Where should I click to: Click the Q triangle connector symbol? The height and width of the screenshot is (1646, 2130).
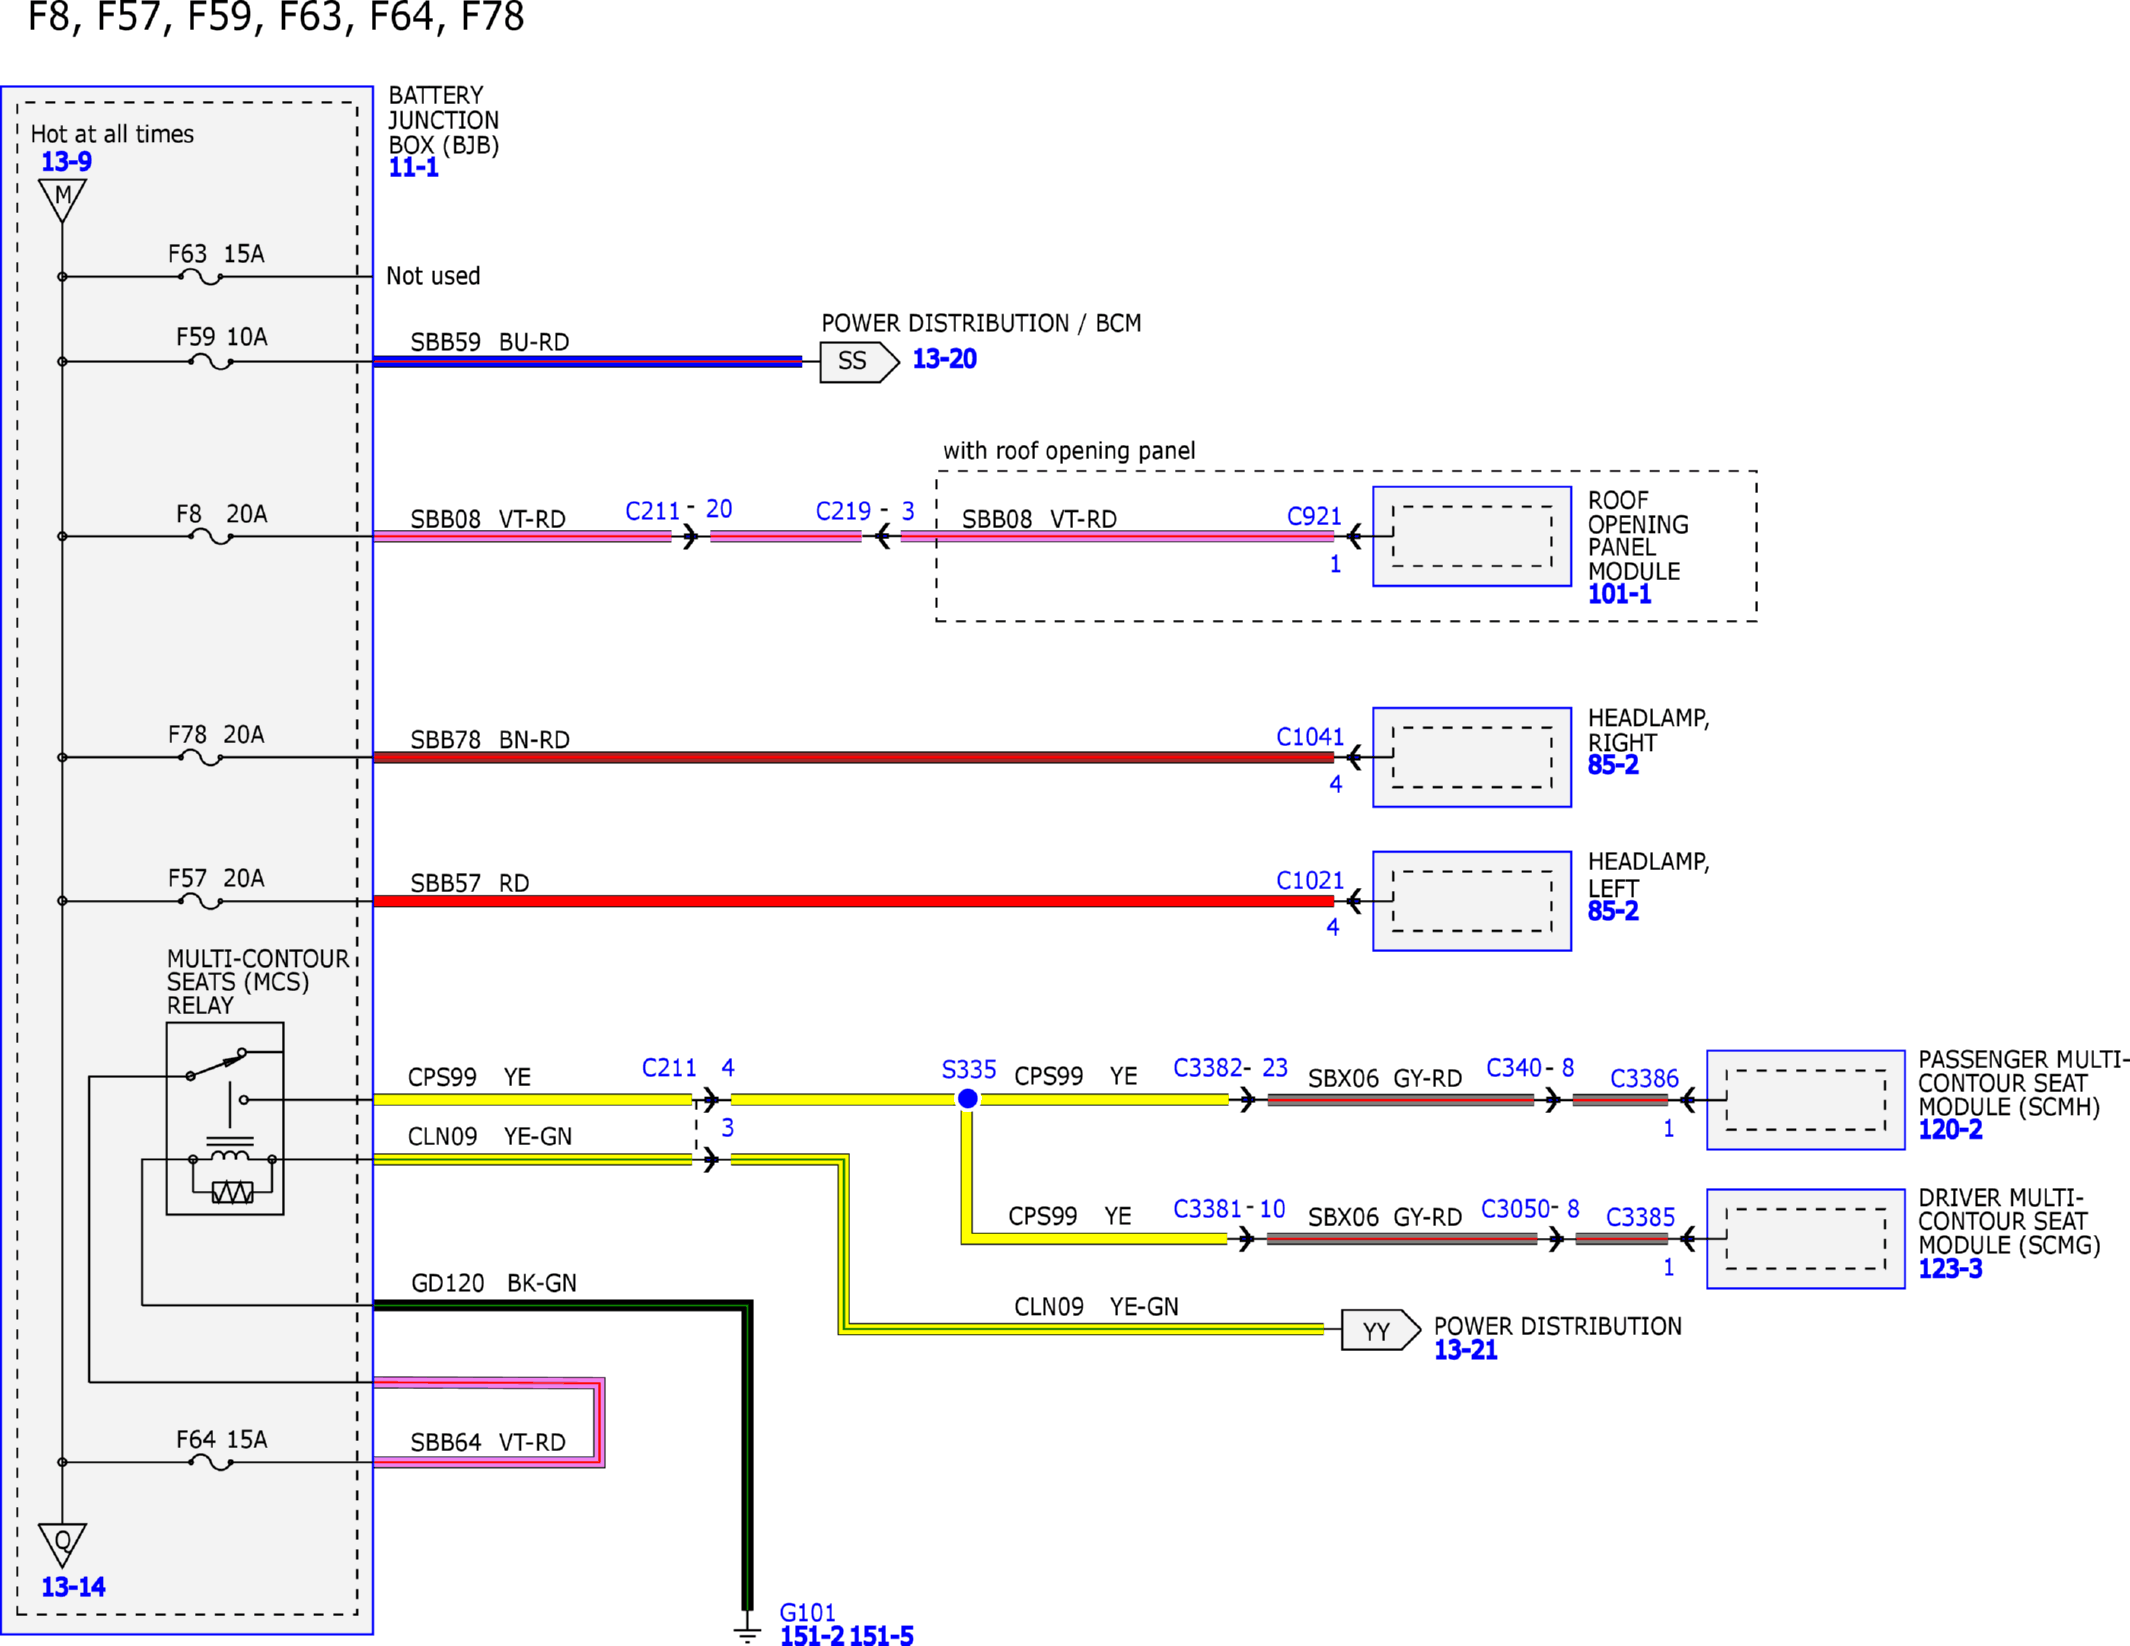coord(62,1545)
